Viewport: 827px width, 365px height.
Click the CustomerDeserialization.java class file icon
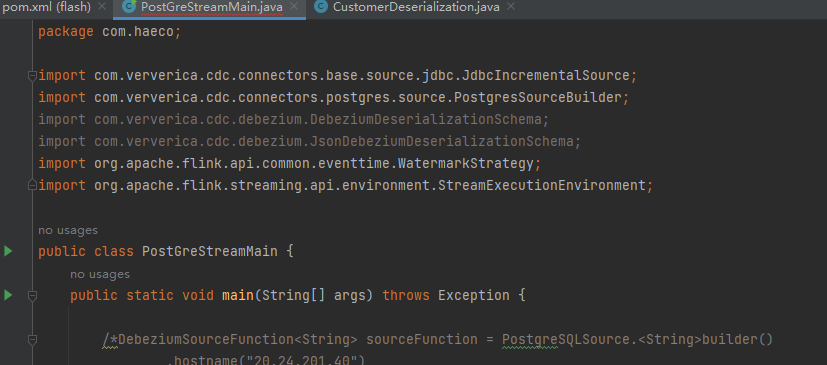click(x=320, y=7)
